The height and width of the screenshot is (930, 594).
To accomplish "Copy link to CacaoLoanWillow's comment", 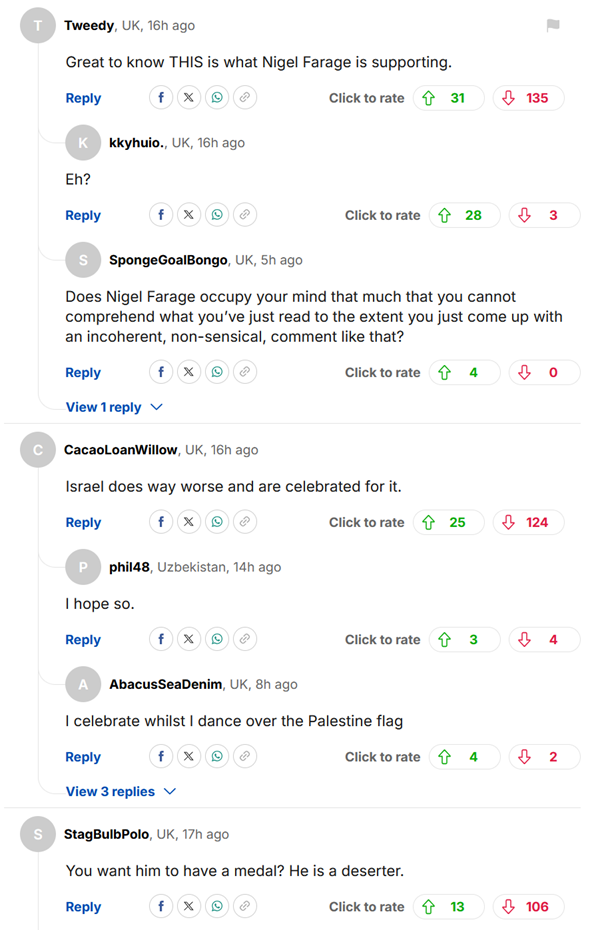I will pyautogui.click(x=244, y=522).
